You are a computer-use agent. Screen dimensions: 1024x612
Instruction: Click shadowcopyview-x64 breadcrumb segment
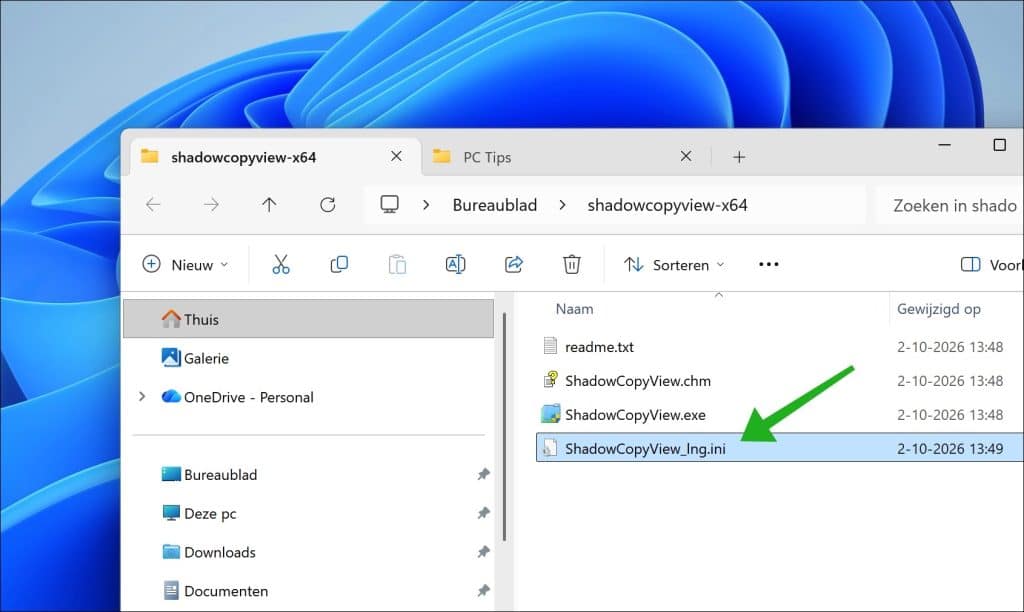(x=667, y=205)
